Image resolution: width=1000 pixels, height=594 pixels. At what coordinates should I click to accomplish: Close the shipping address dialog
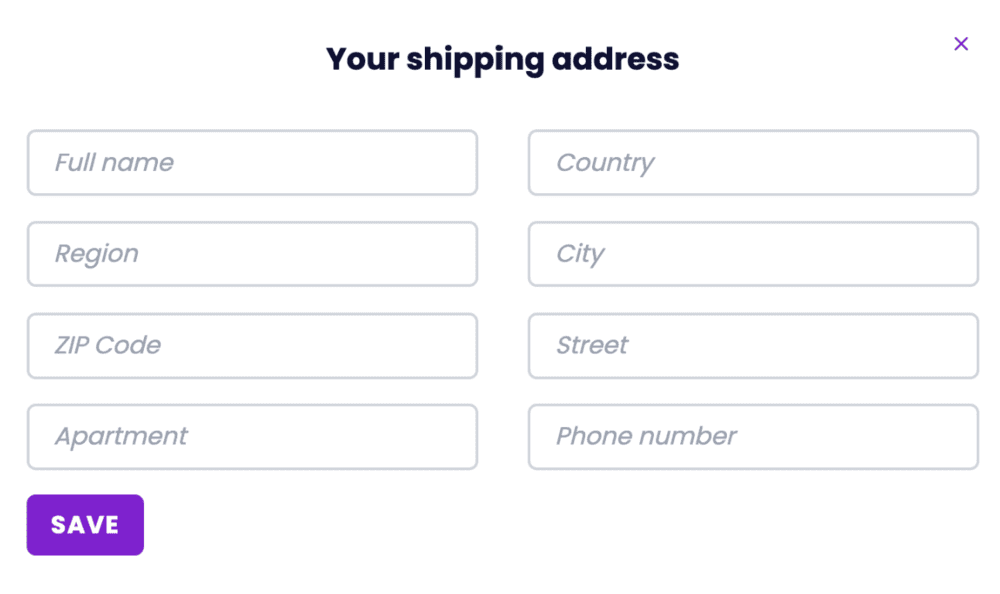pyautogui.click(x=961, y=44)
